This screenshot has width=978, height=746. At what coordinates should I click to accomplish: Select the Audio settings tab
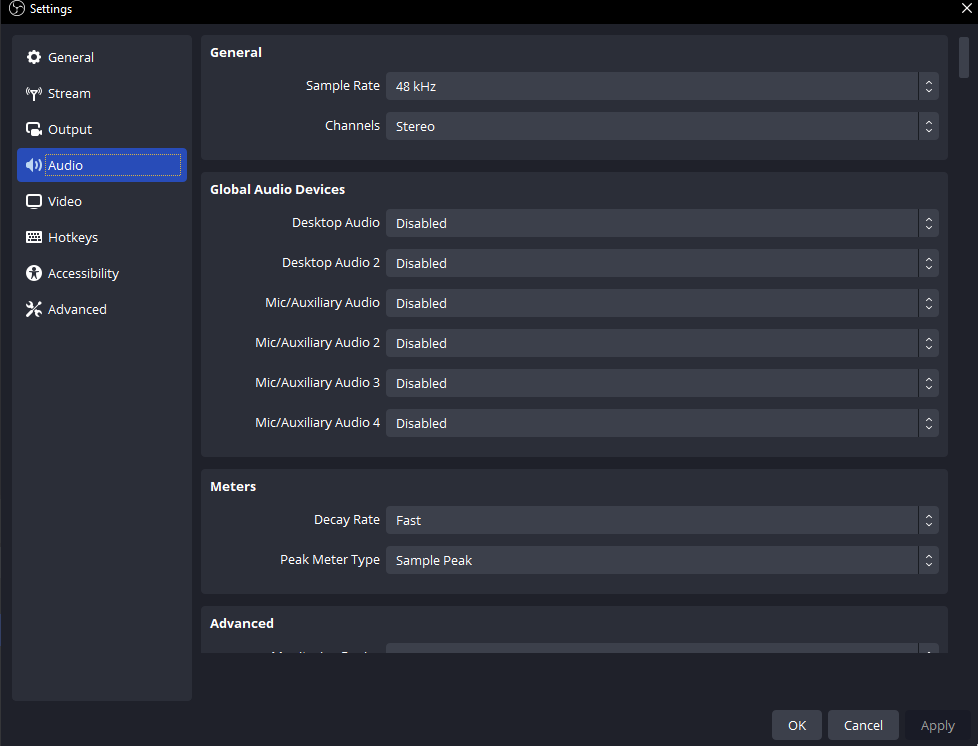point(102,165)
